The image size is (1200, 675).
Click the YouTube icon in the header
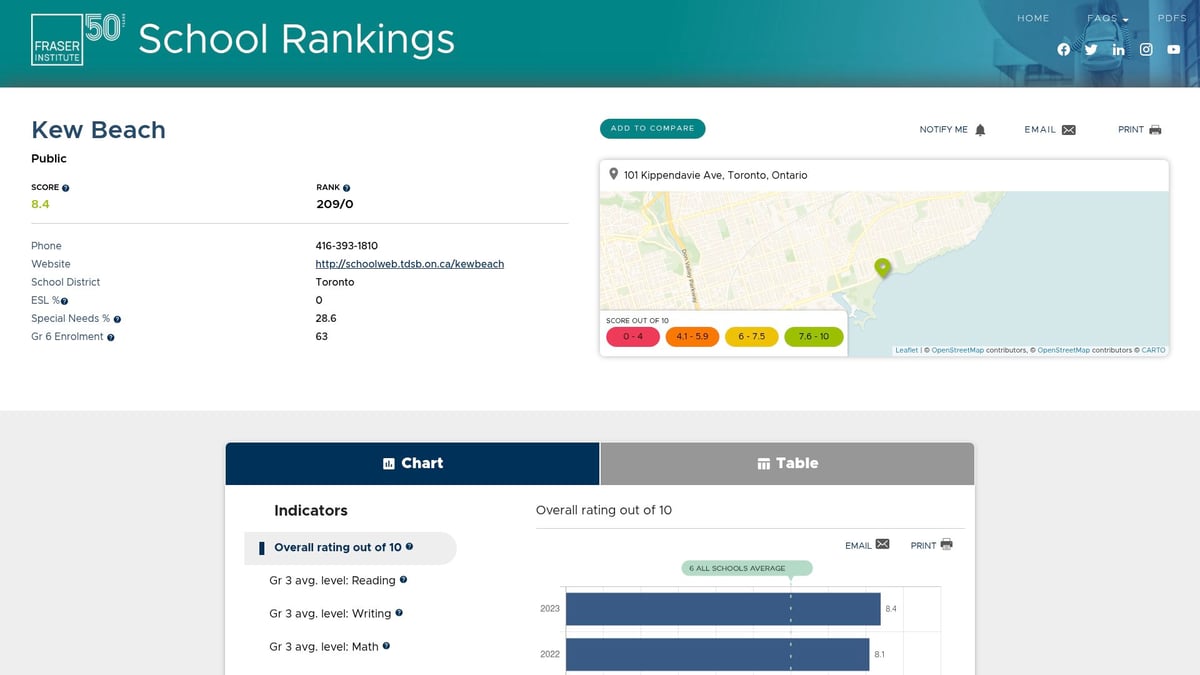coord(1173,49)
